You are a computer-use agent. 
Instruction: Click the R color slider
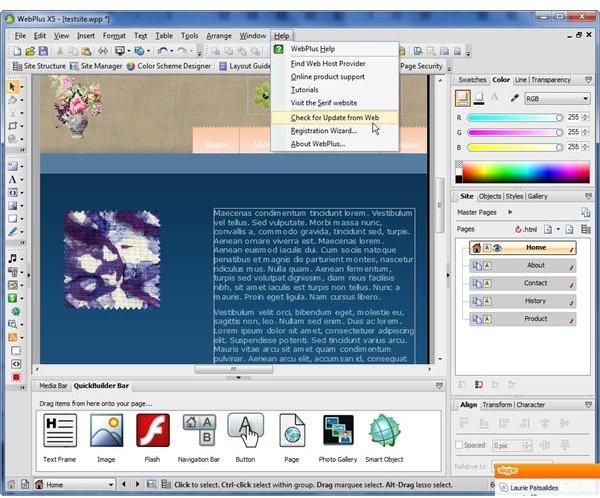tap(515, 118)
